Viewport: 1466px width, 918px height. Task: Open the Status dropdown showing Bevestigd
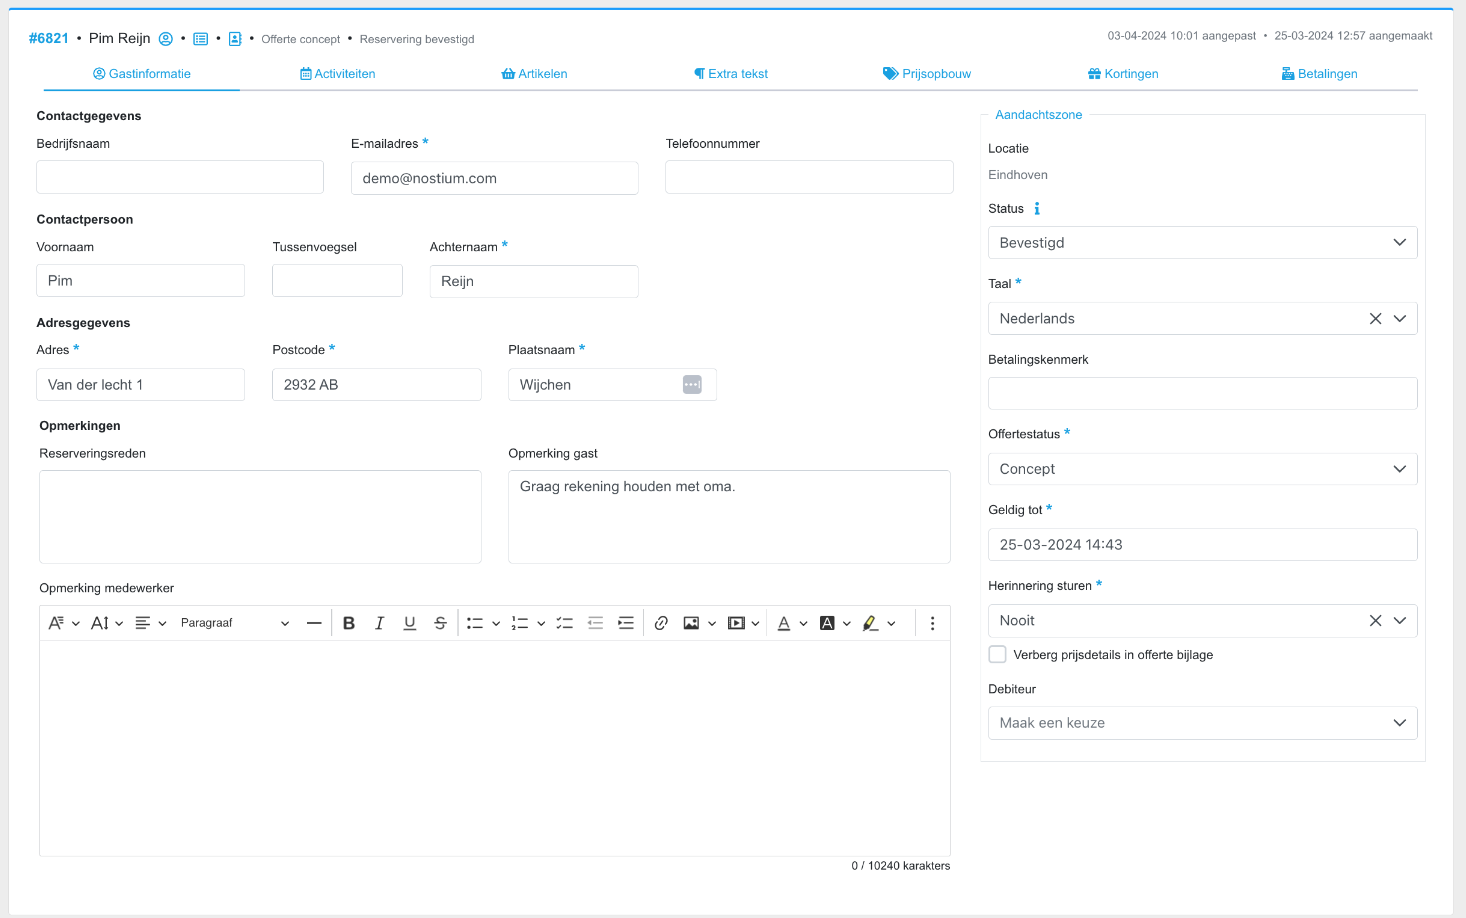tap(1202, 243)
